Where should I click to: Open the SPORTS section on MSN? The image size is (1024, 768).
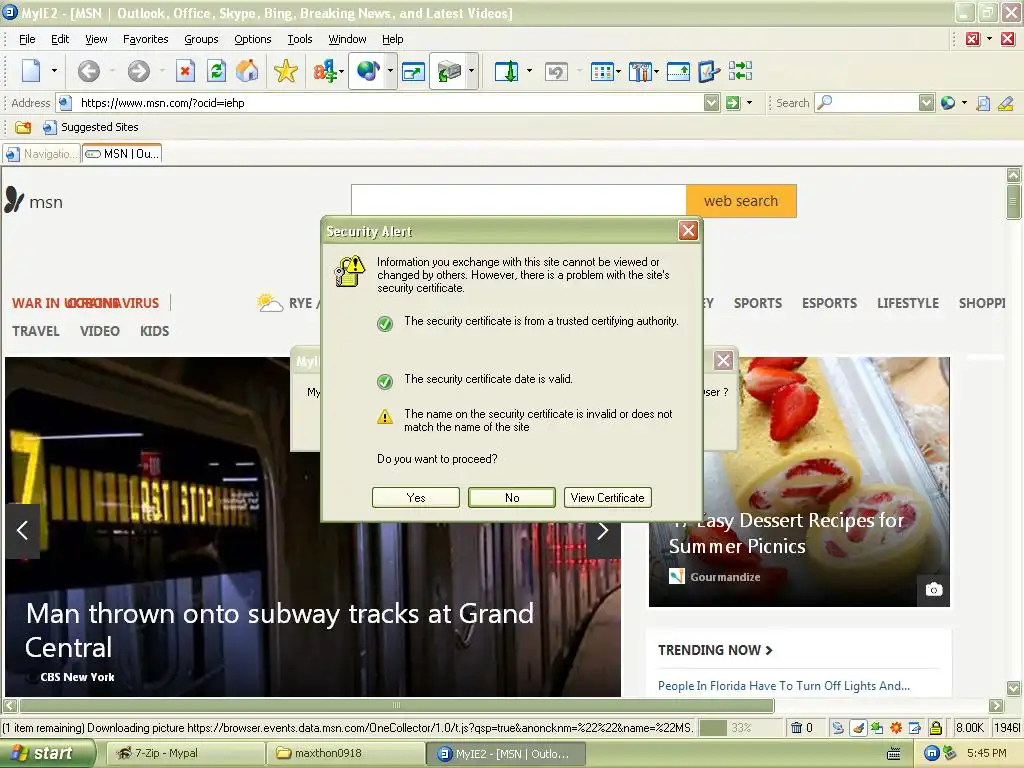758,303
